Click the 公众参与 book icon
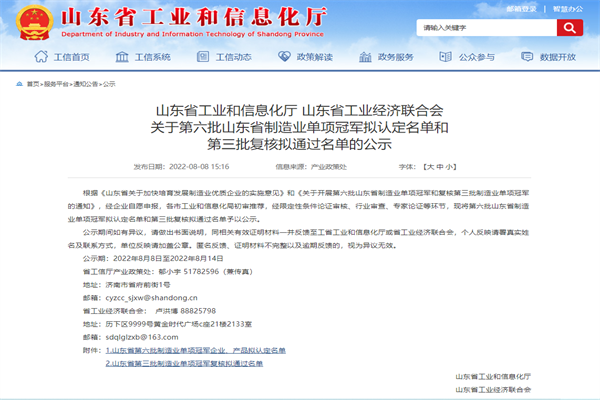 (446, 57)
